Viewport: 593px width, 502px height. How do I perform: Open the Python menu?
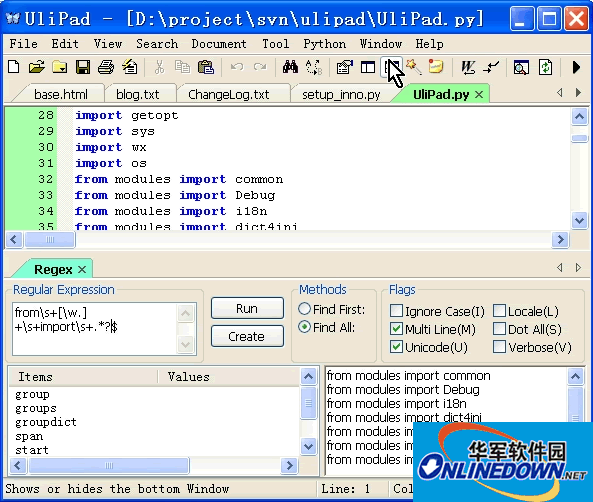(x=324, y=44)
